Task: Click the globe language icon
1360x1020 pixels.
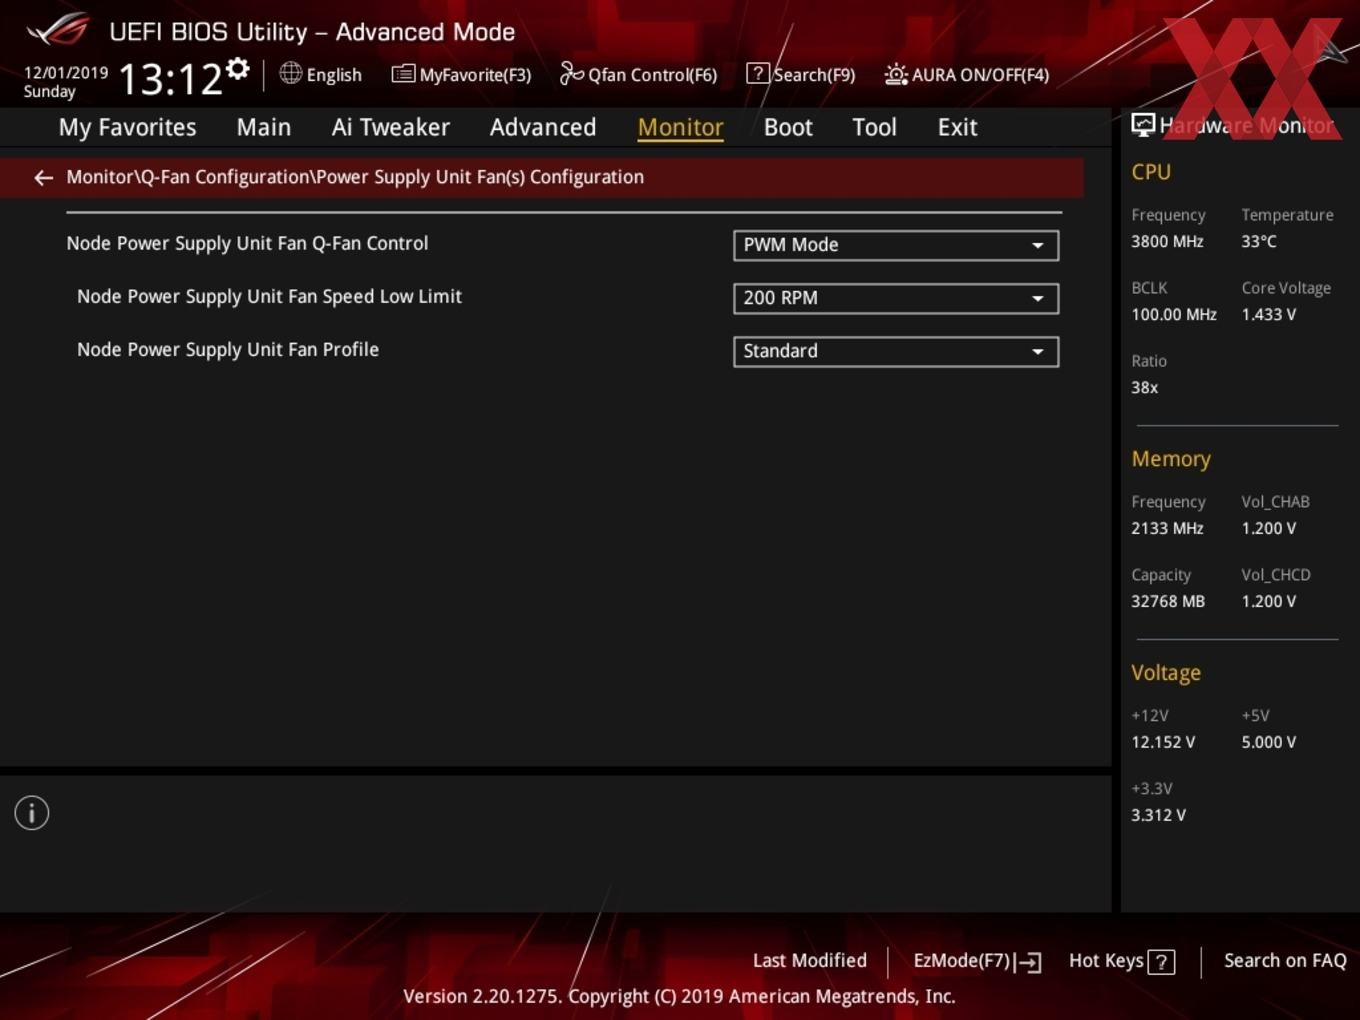Action: (x=290, y=73)
